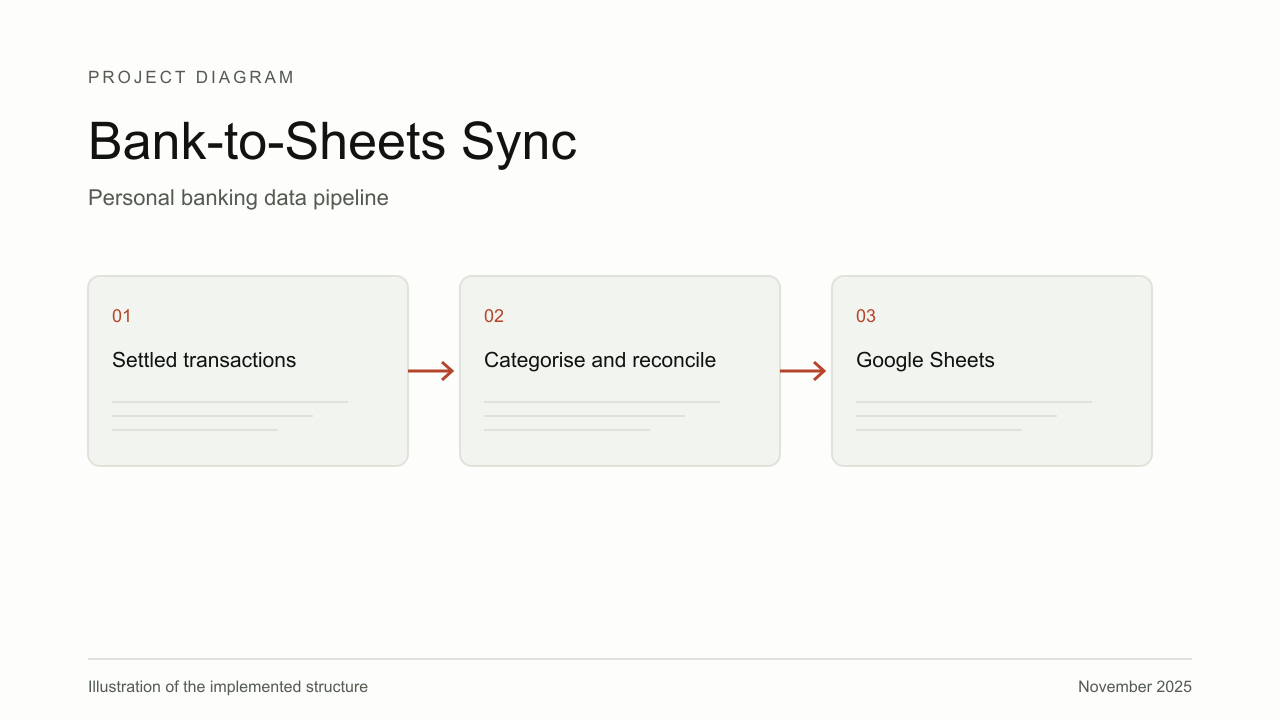Screen dimensions: 1280x720
Task: Select the "Categorise and reconcile" card label
Action: [x=600, y=360]
